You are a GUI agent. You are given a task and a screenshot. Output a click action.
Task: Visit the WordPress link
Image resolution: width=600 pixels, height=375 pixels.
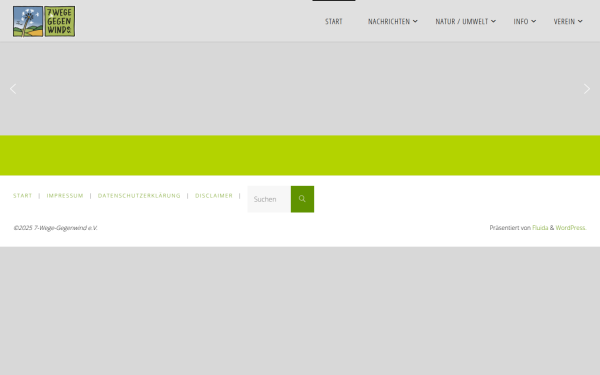(571, 228)
